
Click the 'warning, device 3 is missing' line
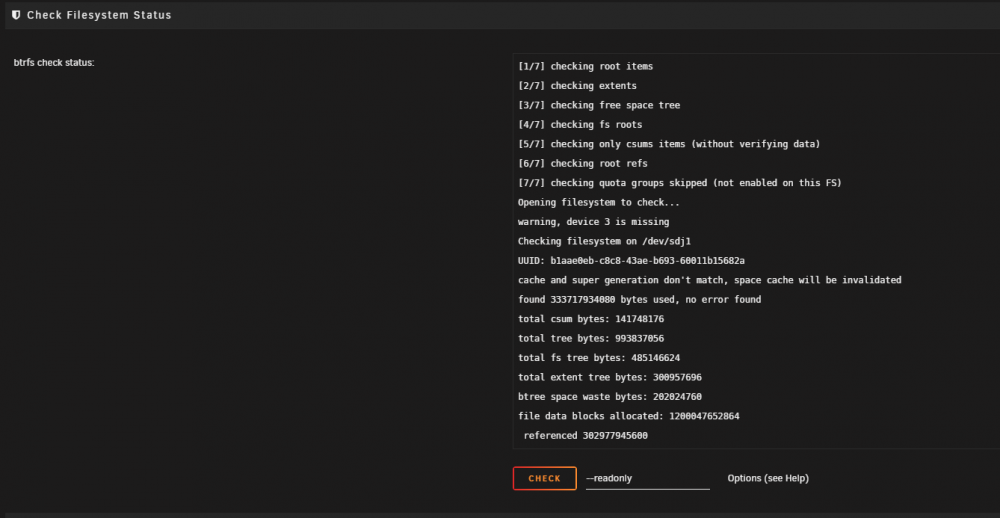tap(594, 222)
